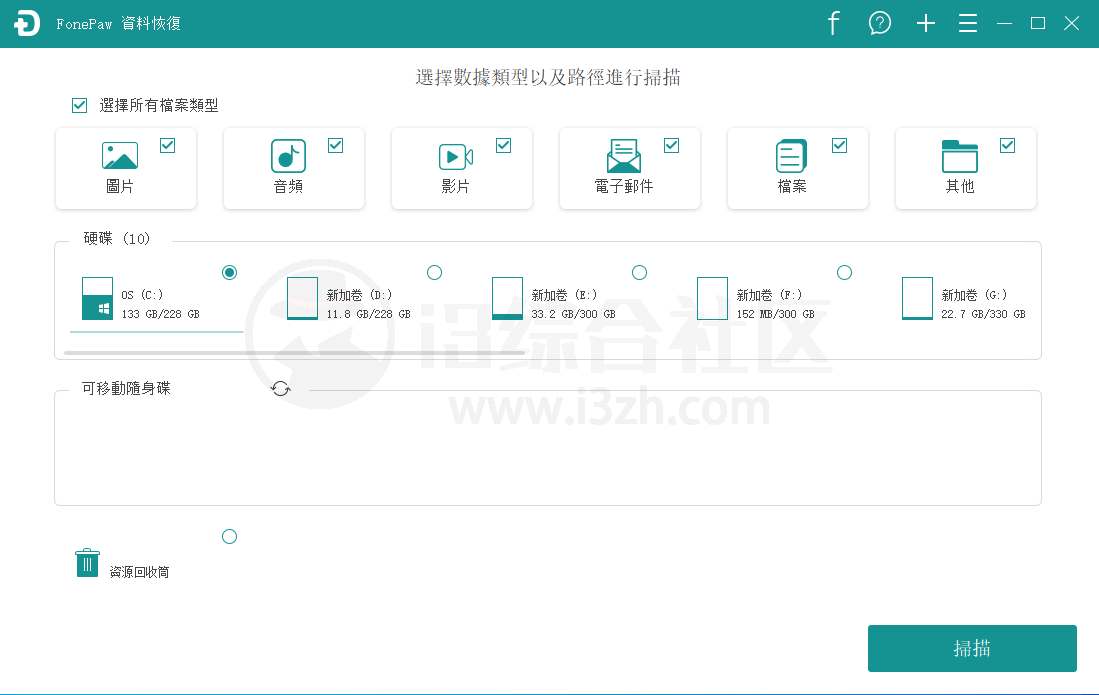1099x695 pixels.
Task: Click the 音頻 audio note icon
Action: coord(287,156)
